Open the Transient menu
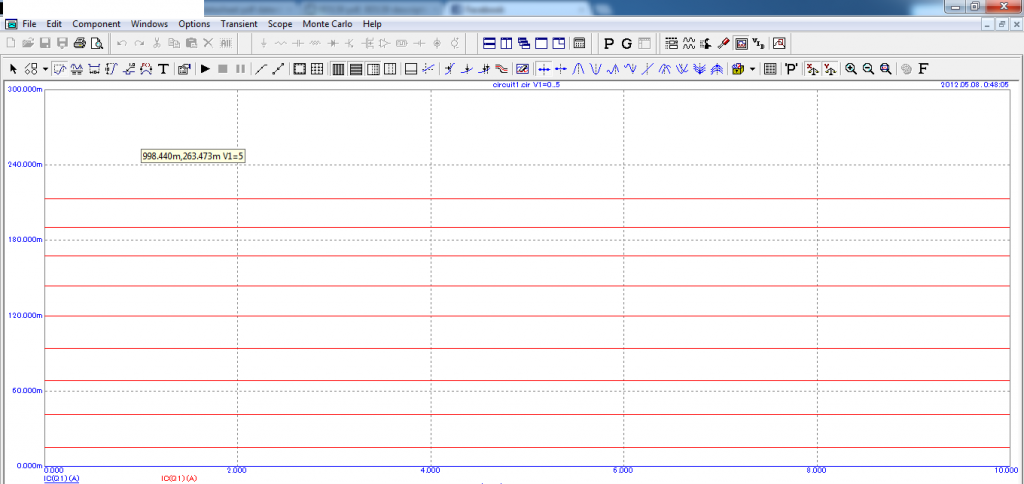 coord(239,24)
